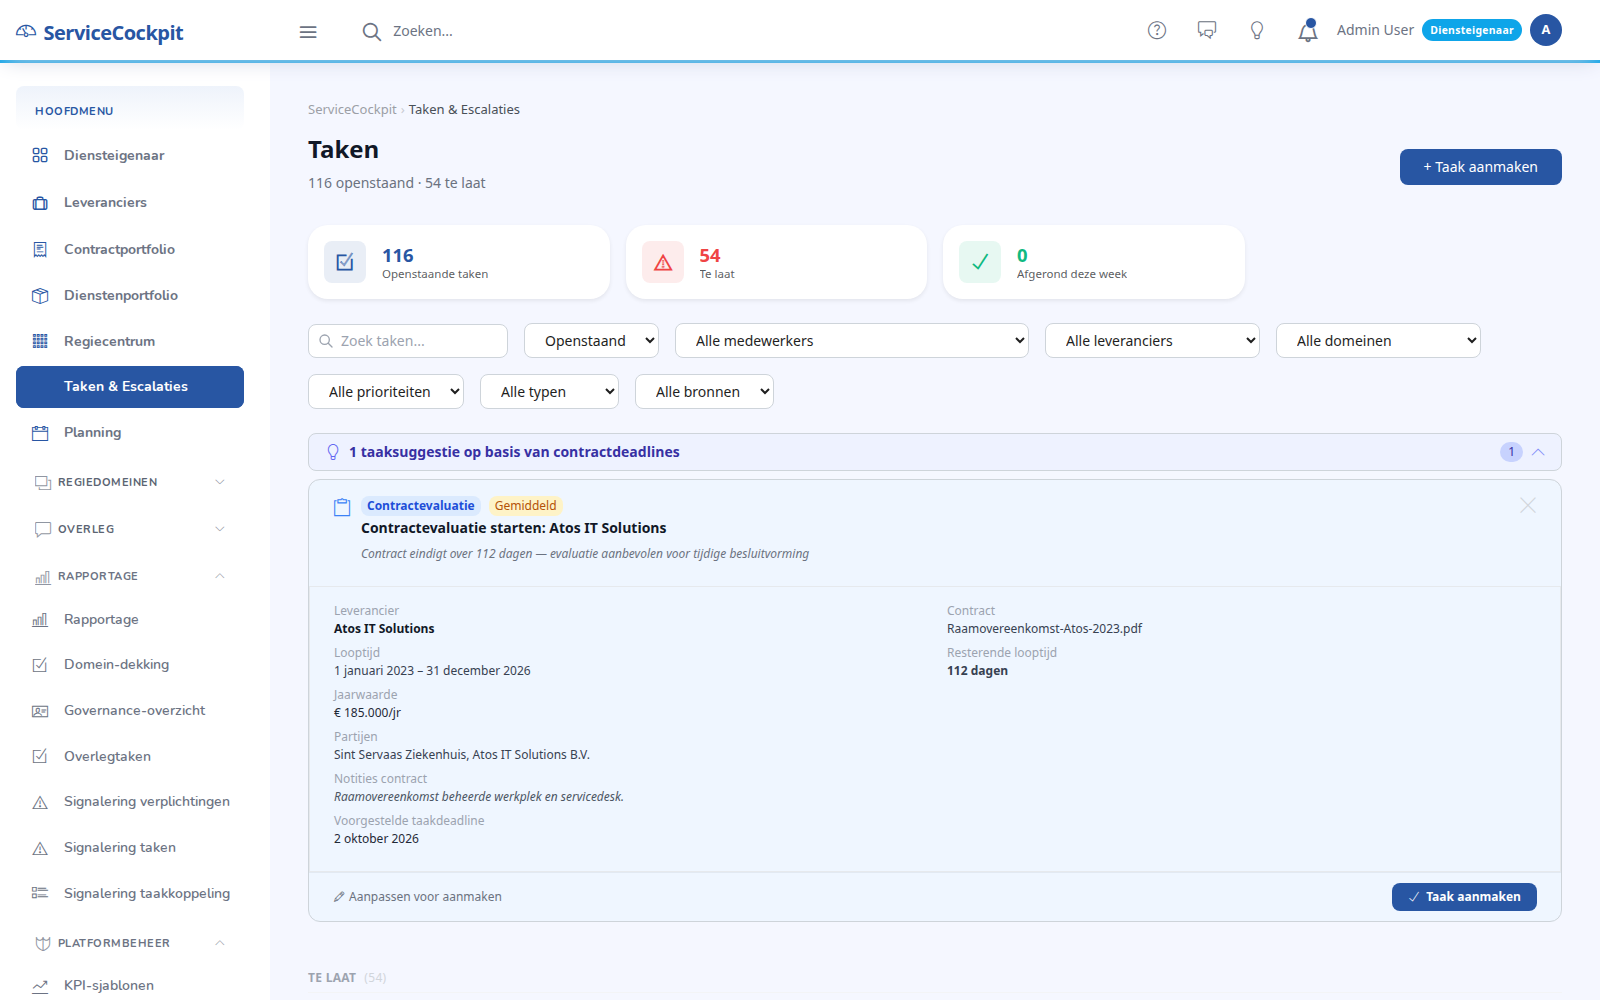Screen dimensions: 1600x1000
Task: Open Governance-overzicht in sidebar
Action: click(x=130, y=711)
